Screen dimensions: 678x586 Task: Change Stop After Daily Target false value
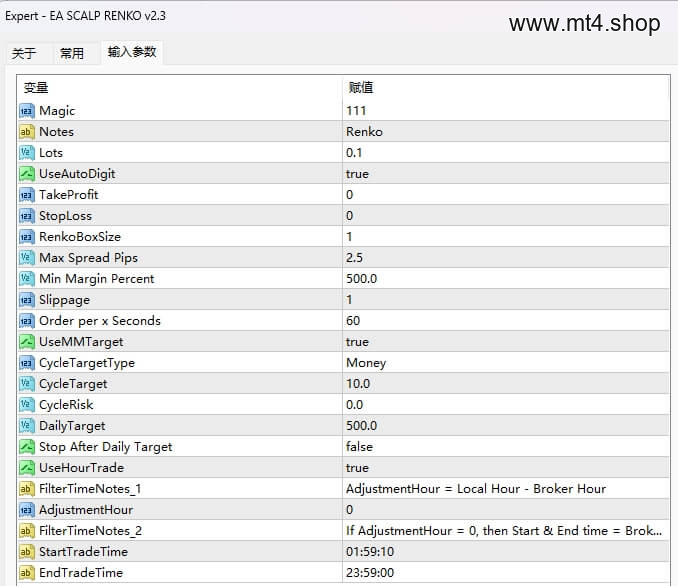click(506, 447)
